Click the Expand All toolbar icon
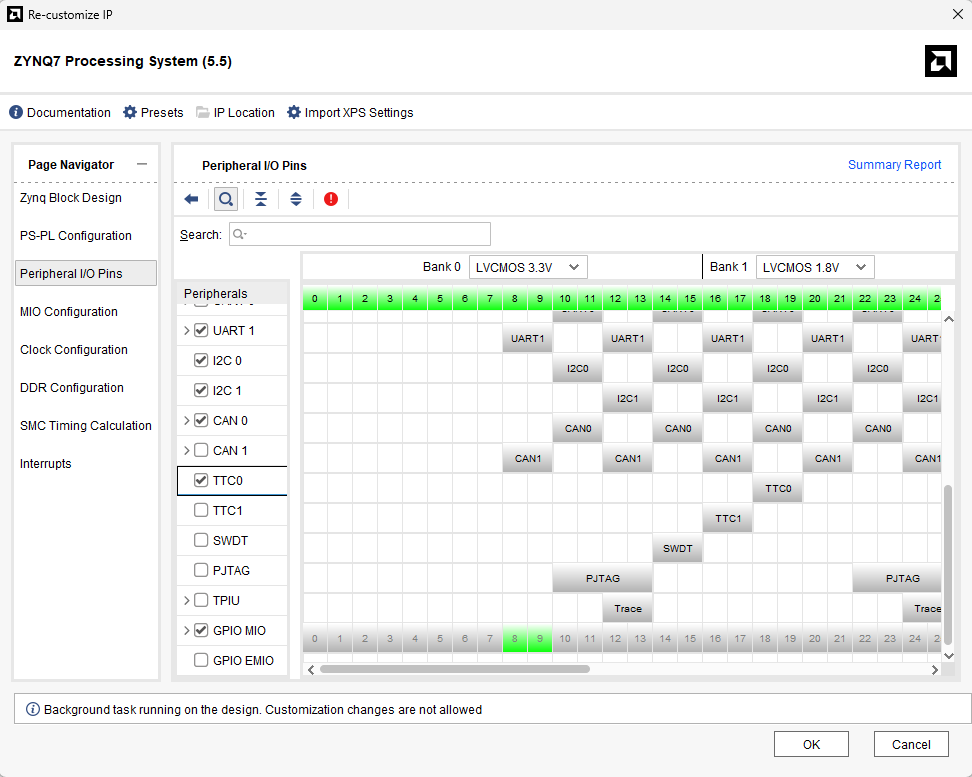 296,199
